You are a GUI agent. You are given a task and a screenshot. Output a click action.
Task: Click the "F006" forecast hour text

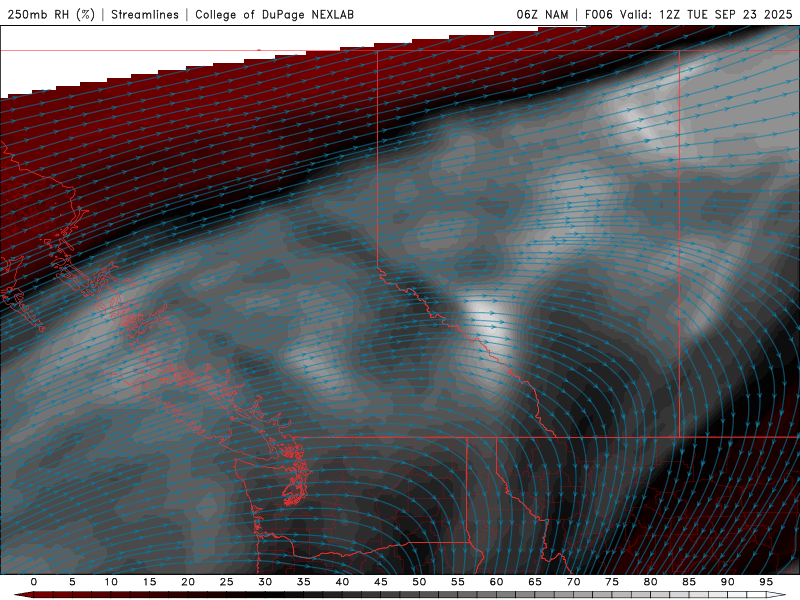click(599, 14)
